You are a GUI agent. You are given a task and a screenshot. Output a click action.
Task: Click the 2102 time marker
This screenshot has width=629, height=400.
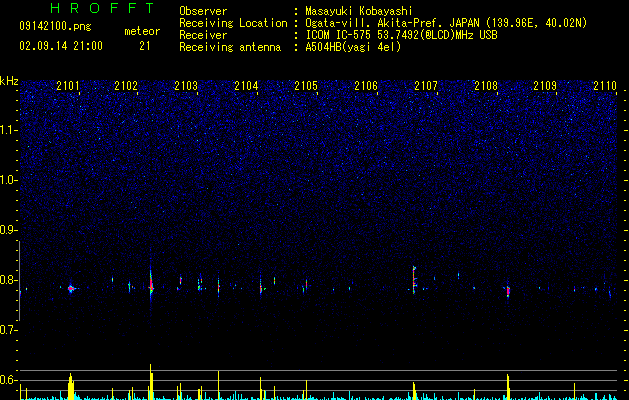126,85
